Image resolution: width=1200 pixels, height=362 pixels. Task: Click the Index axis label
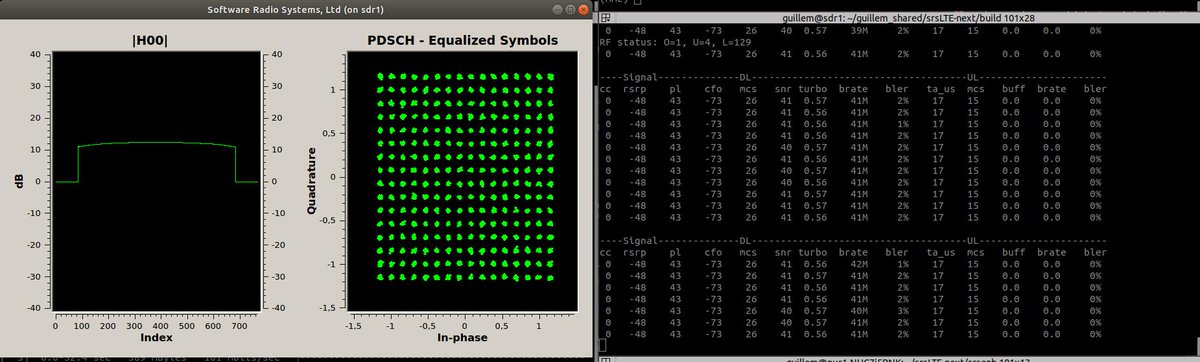[x=157, y=339]
